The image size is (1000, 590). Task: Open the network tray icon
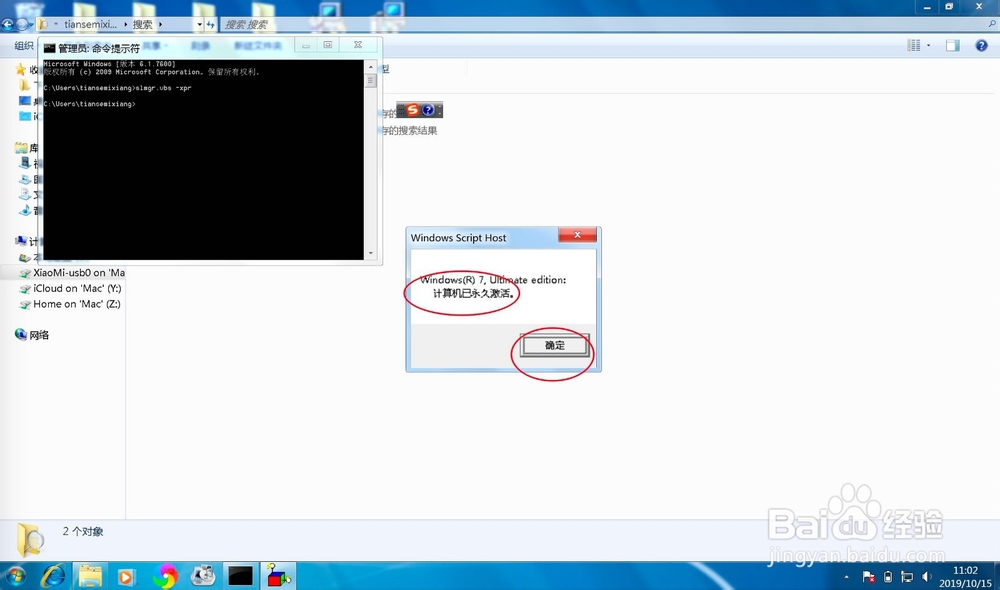907,577
